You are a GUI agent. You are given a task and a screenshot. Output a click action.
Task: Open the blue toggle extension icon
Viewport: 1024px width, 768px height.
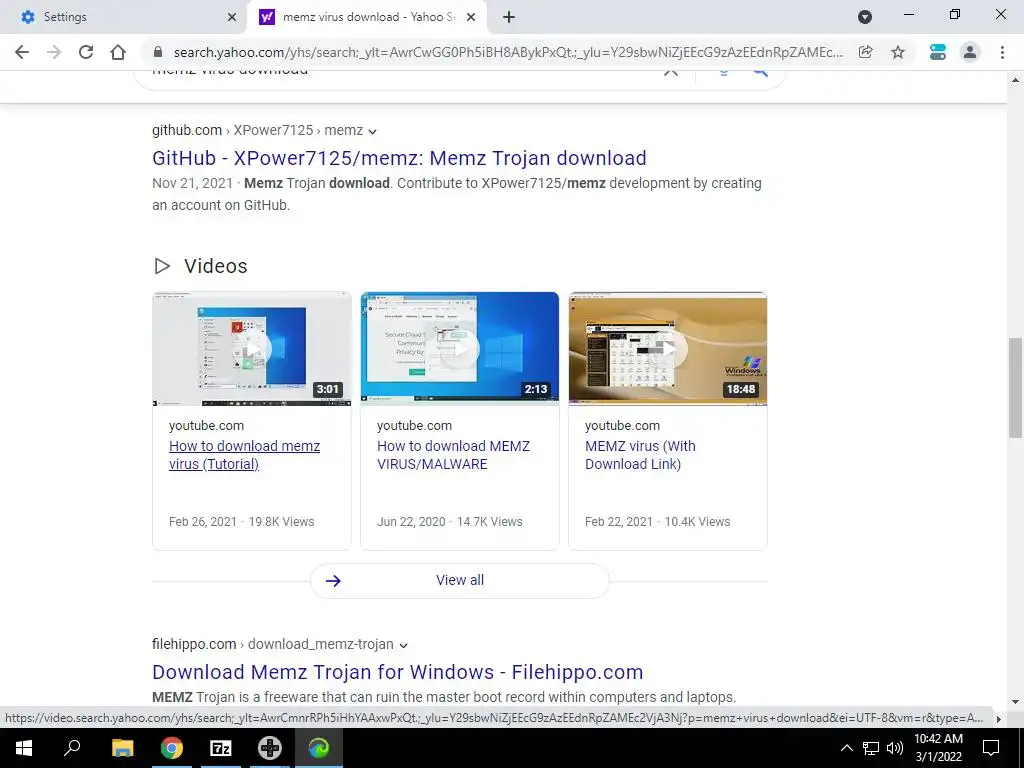(x=938, y=52)
